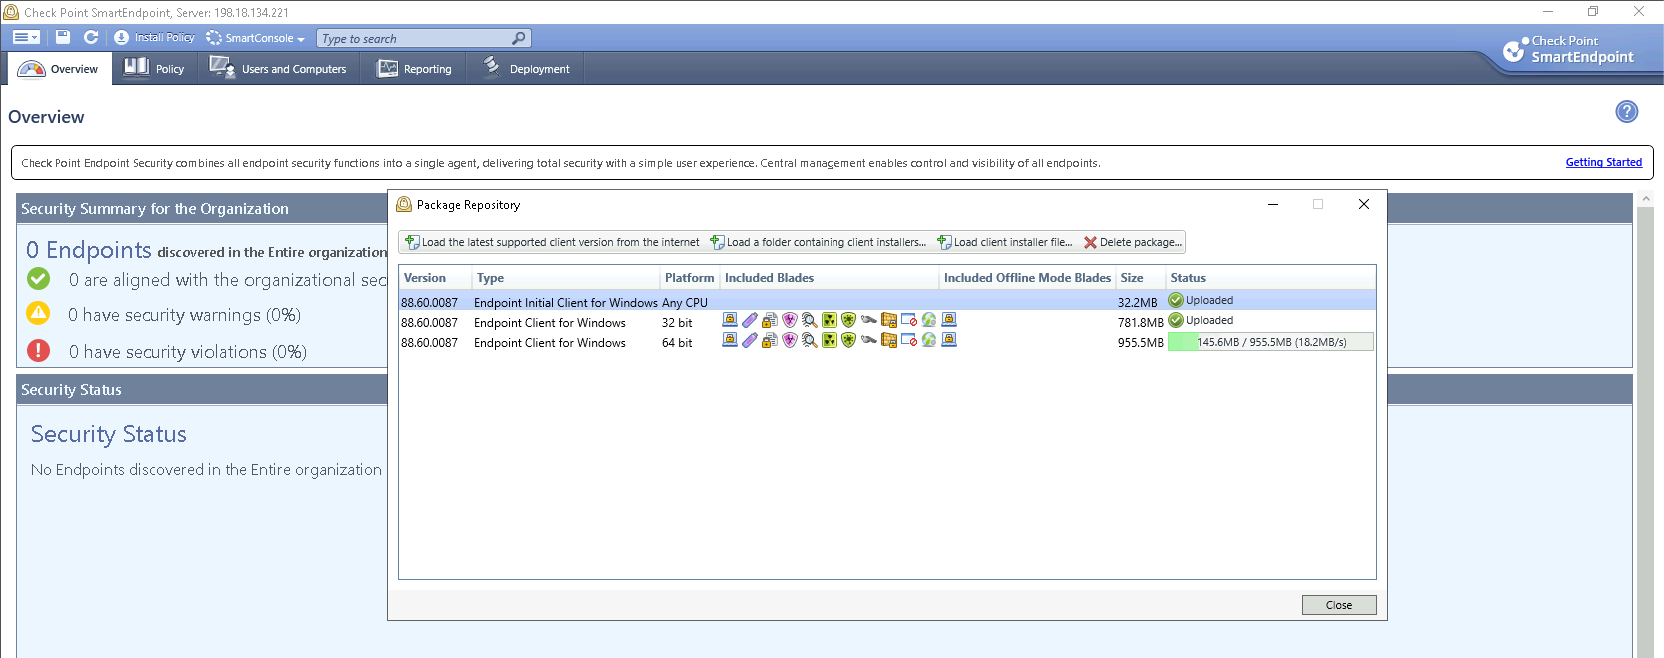1664x658 pixels.
Task: Open the Deployment tab
Action: click(x=526, y=69)
